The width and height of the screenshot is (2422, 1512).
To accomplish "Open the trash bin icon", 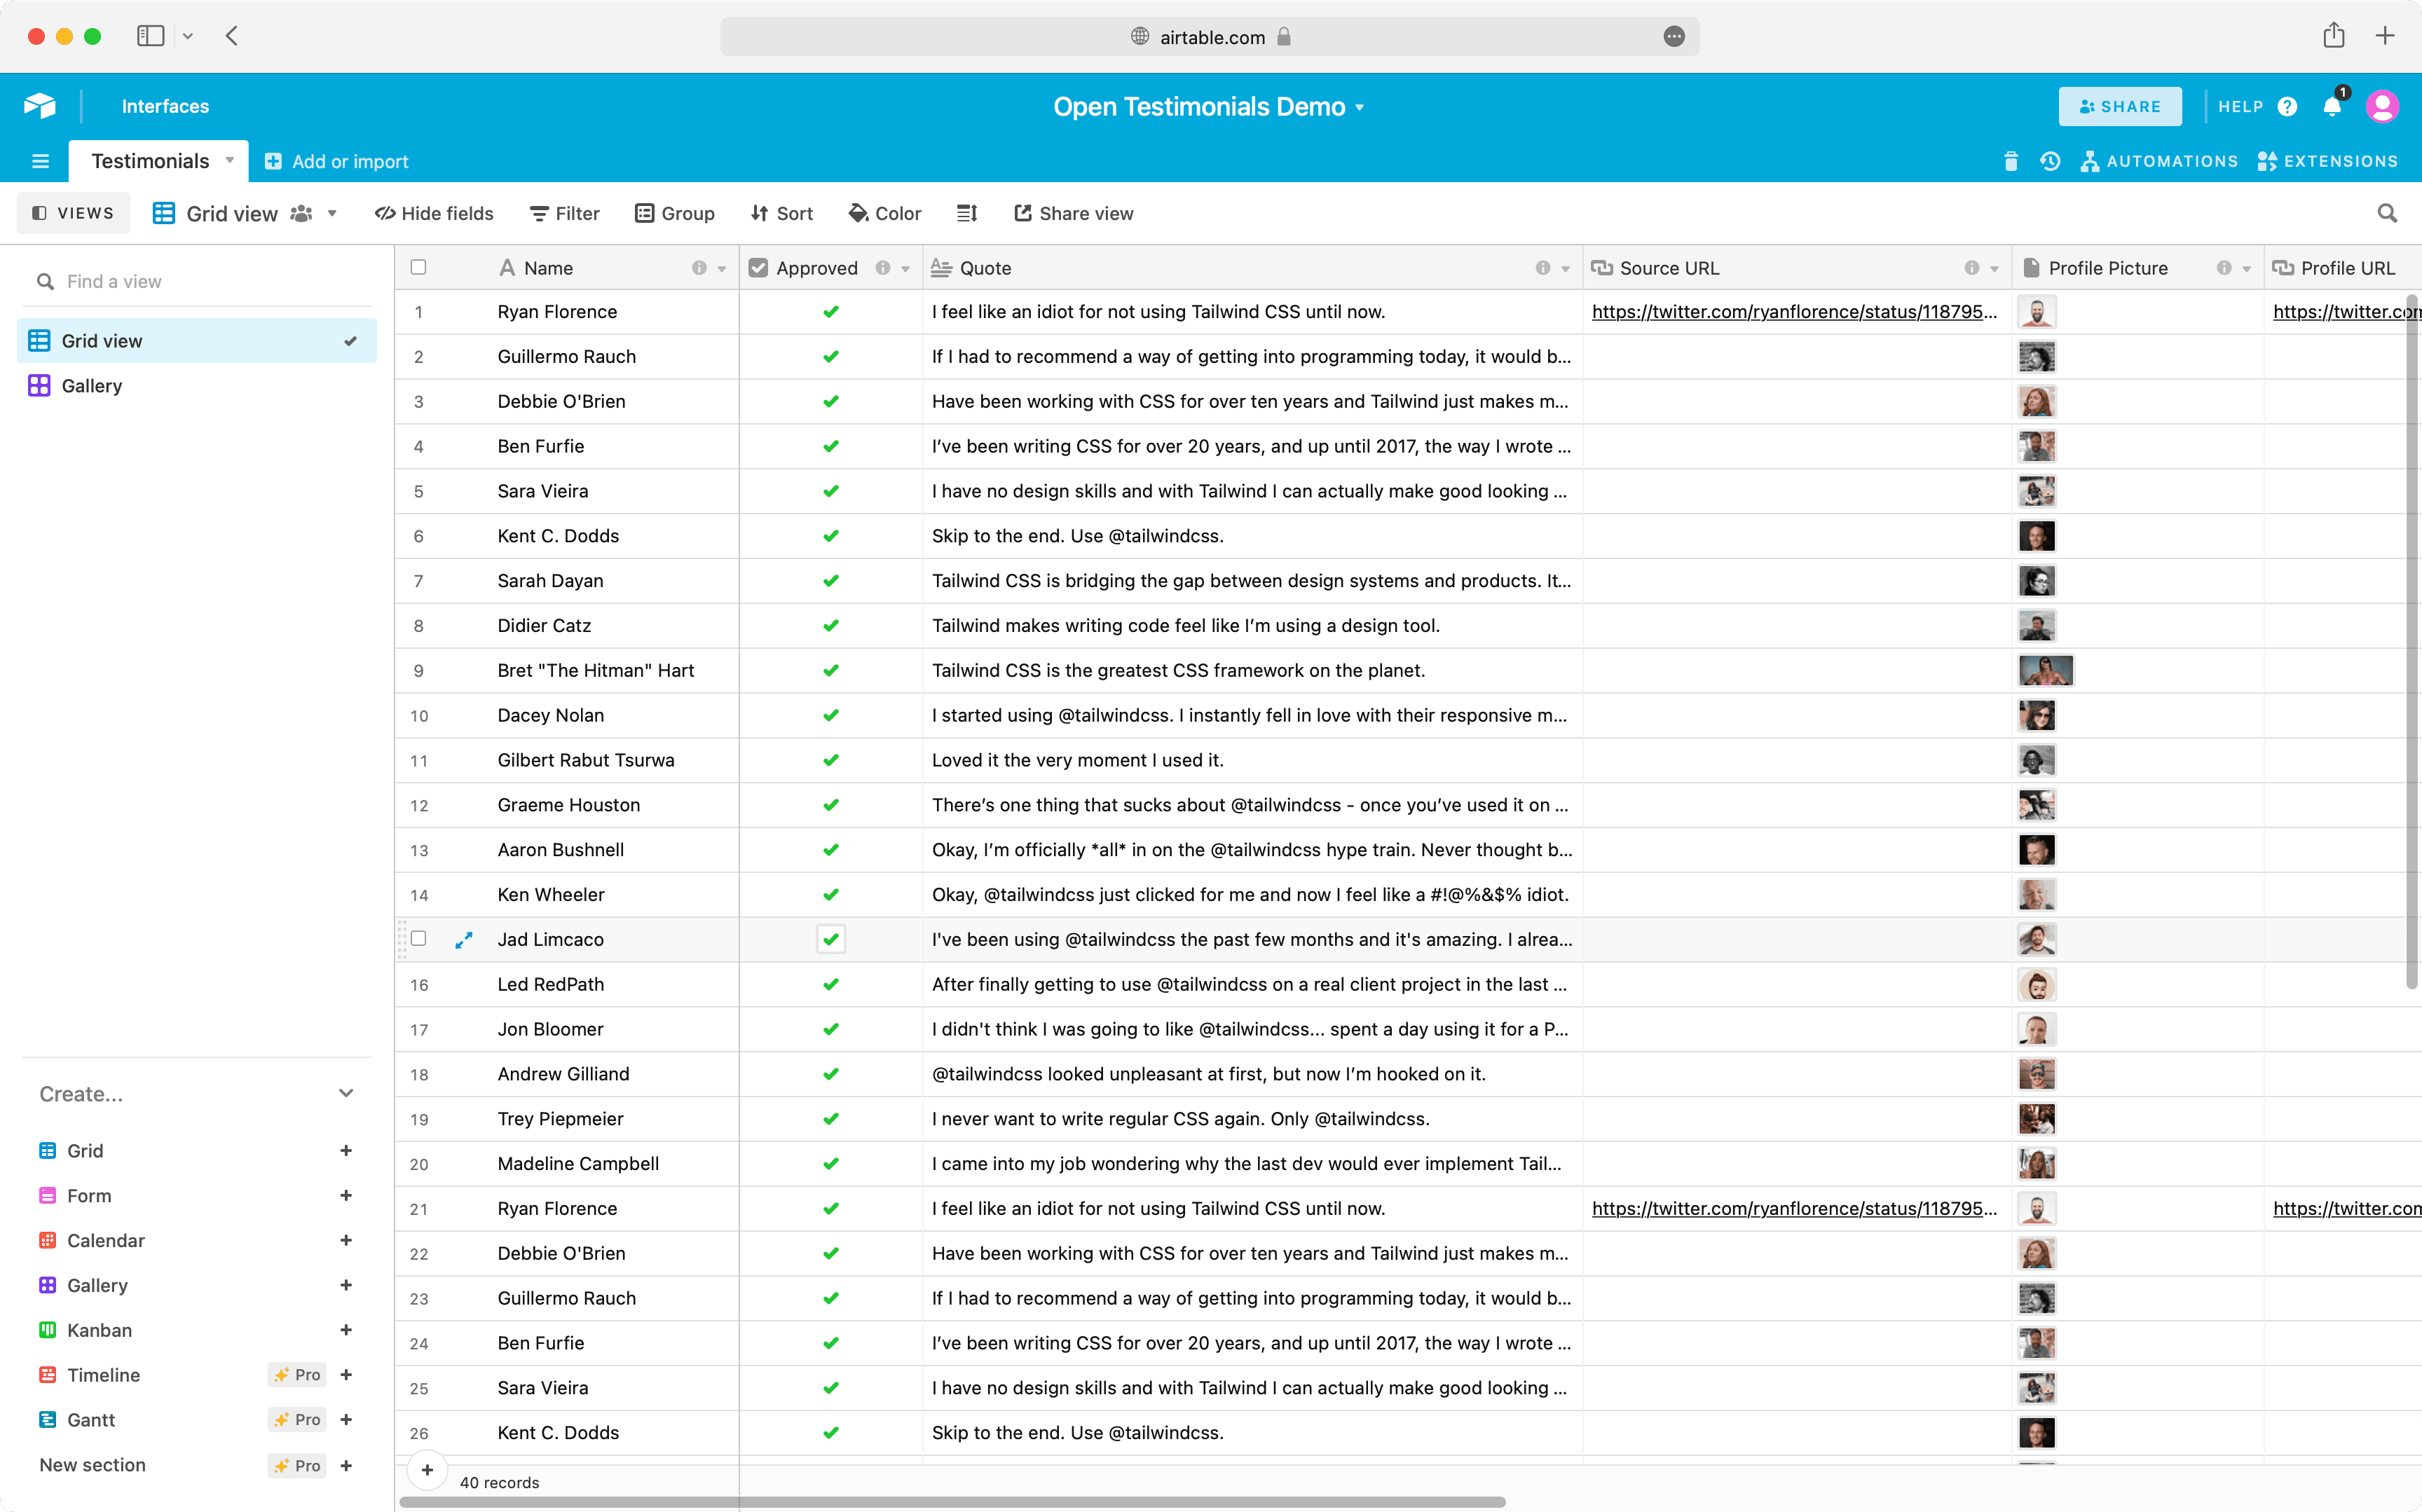I will tap(2010, 161).
